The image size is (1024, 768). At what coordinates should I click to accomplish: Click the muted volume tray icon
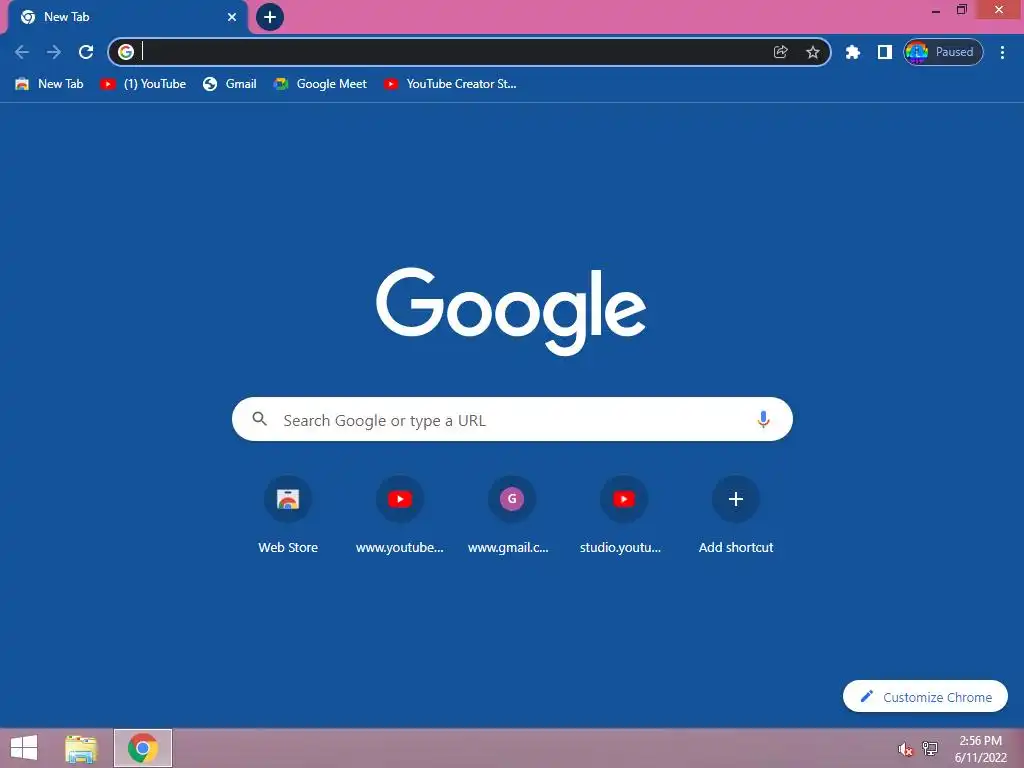(x=905, y=749)
